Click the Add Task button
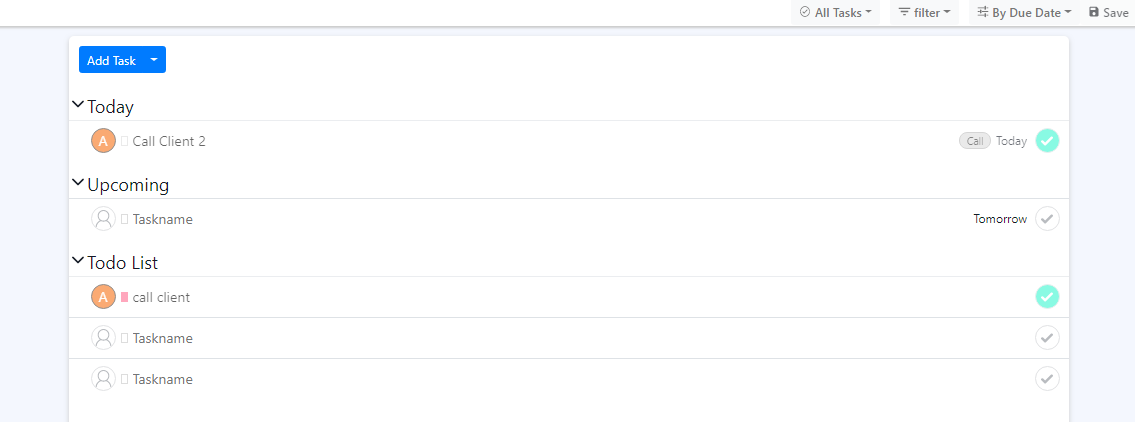Screen dimensions: 1135x422 click(x=111, y=60)
